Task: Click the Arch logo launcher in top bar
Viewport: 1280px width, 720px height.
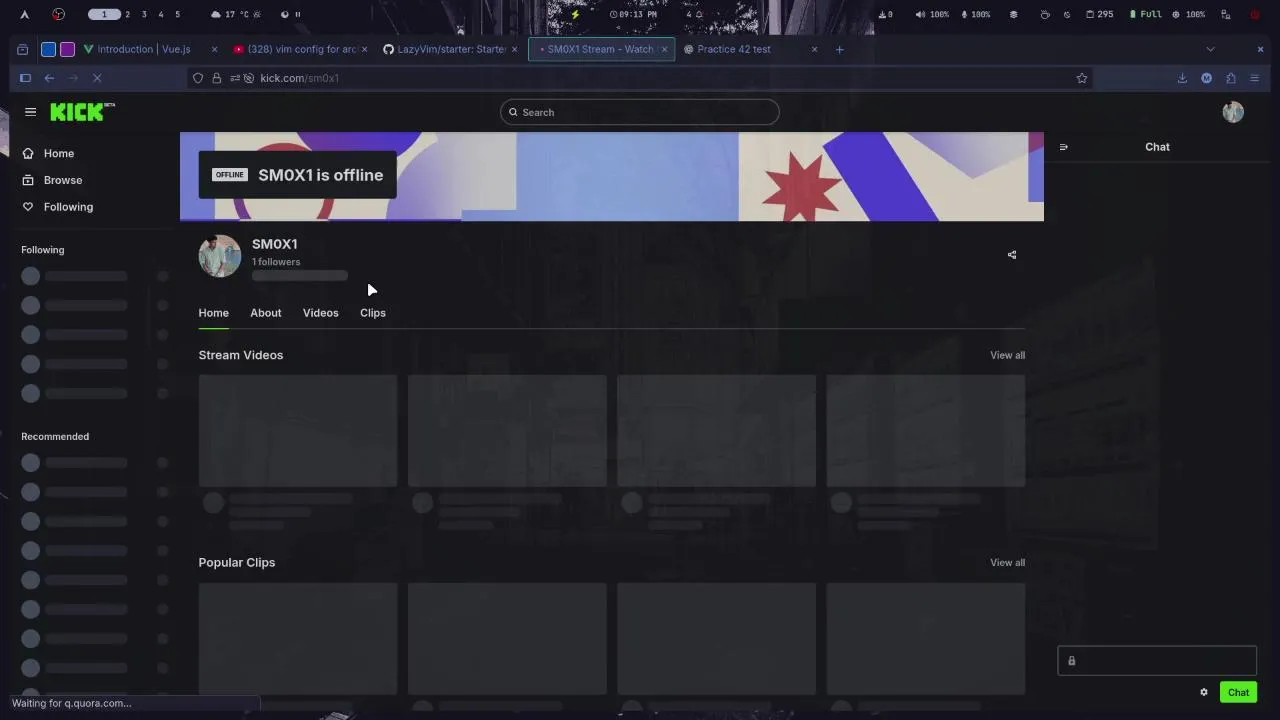Action: coord(24,14)
